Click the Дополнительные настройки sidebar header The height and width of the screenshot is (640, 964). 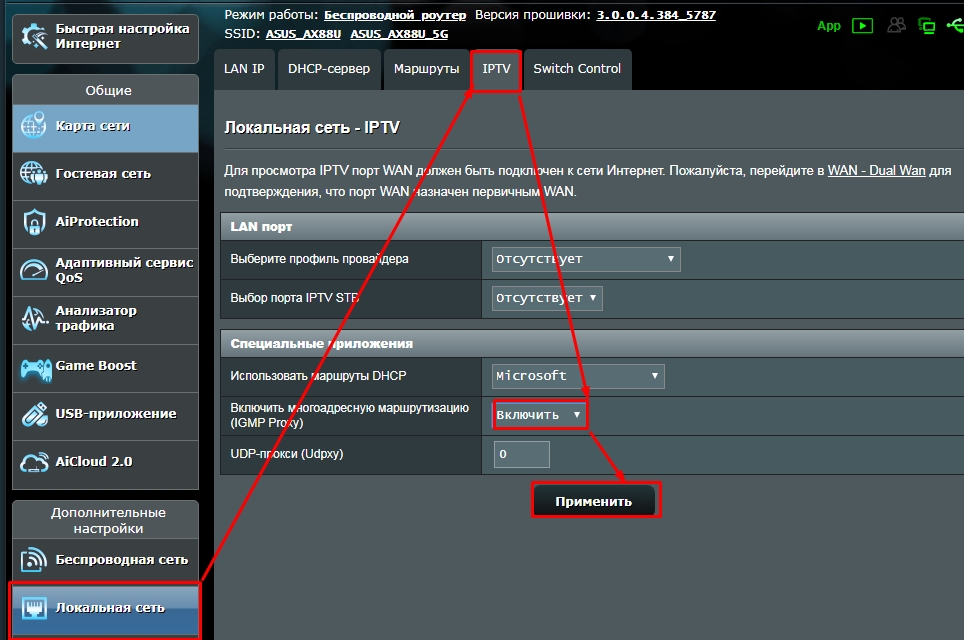tap(108, 520)
